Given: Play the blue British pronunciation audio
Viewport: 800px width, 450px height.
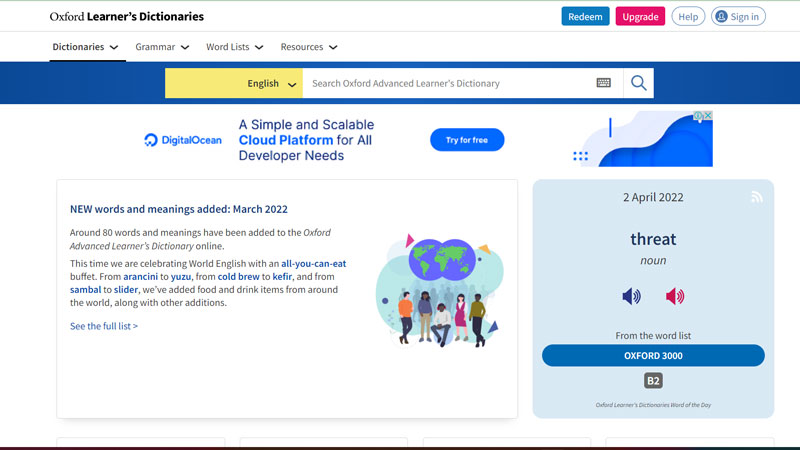Looking at the screenshot, I should [632, 296].
